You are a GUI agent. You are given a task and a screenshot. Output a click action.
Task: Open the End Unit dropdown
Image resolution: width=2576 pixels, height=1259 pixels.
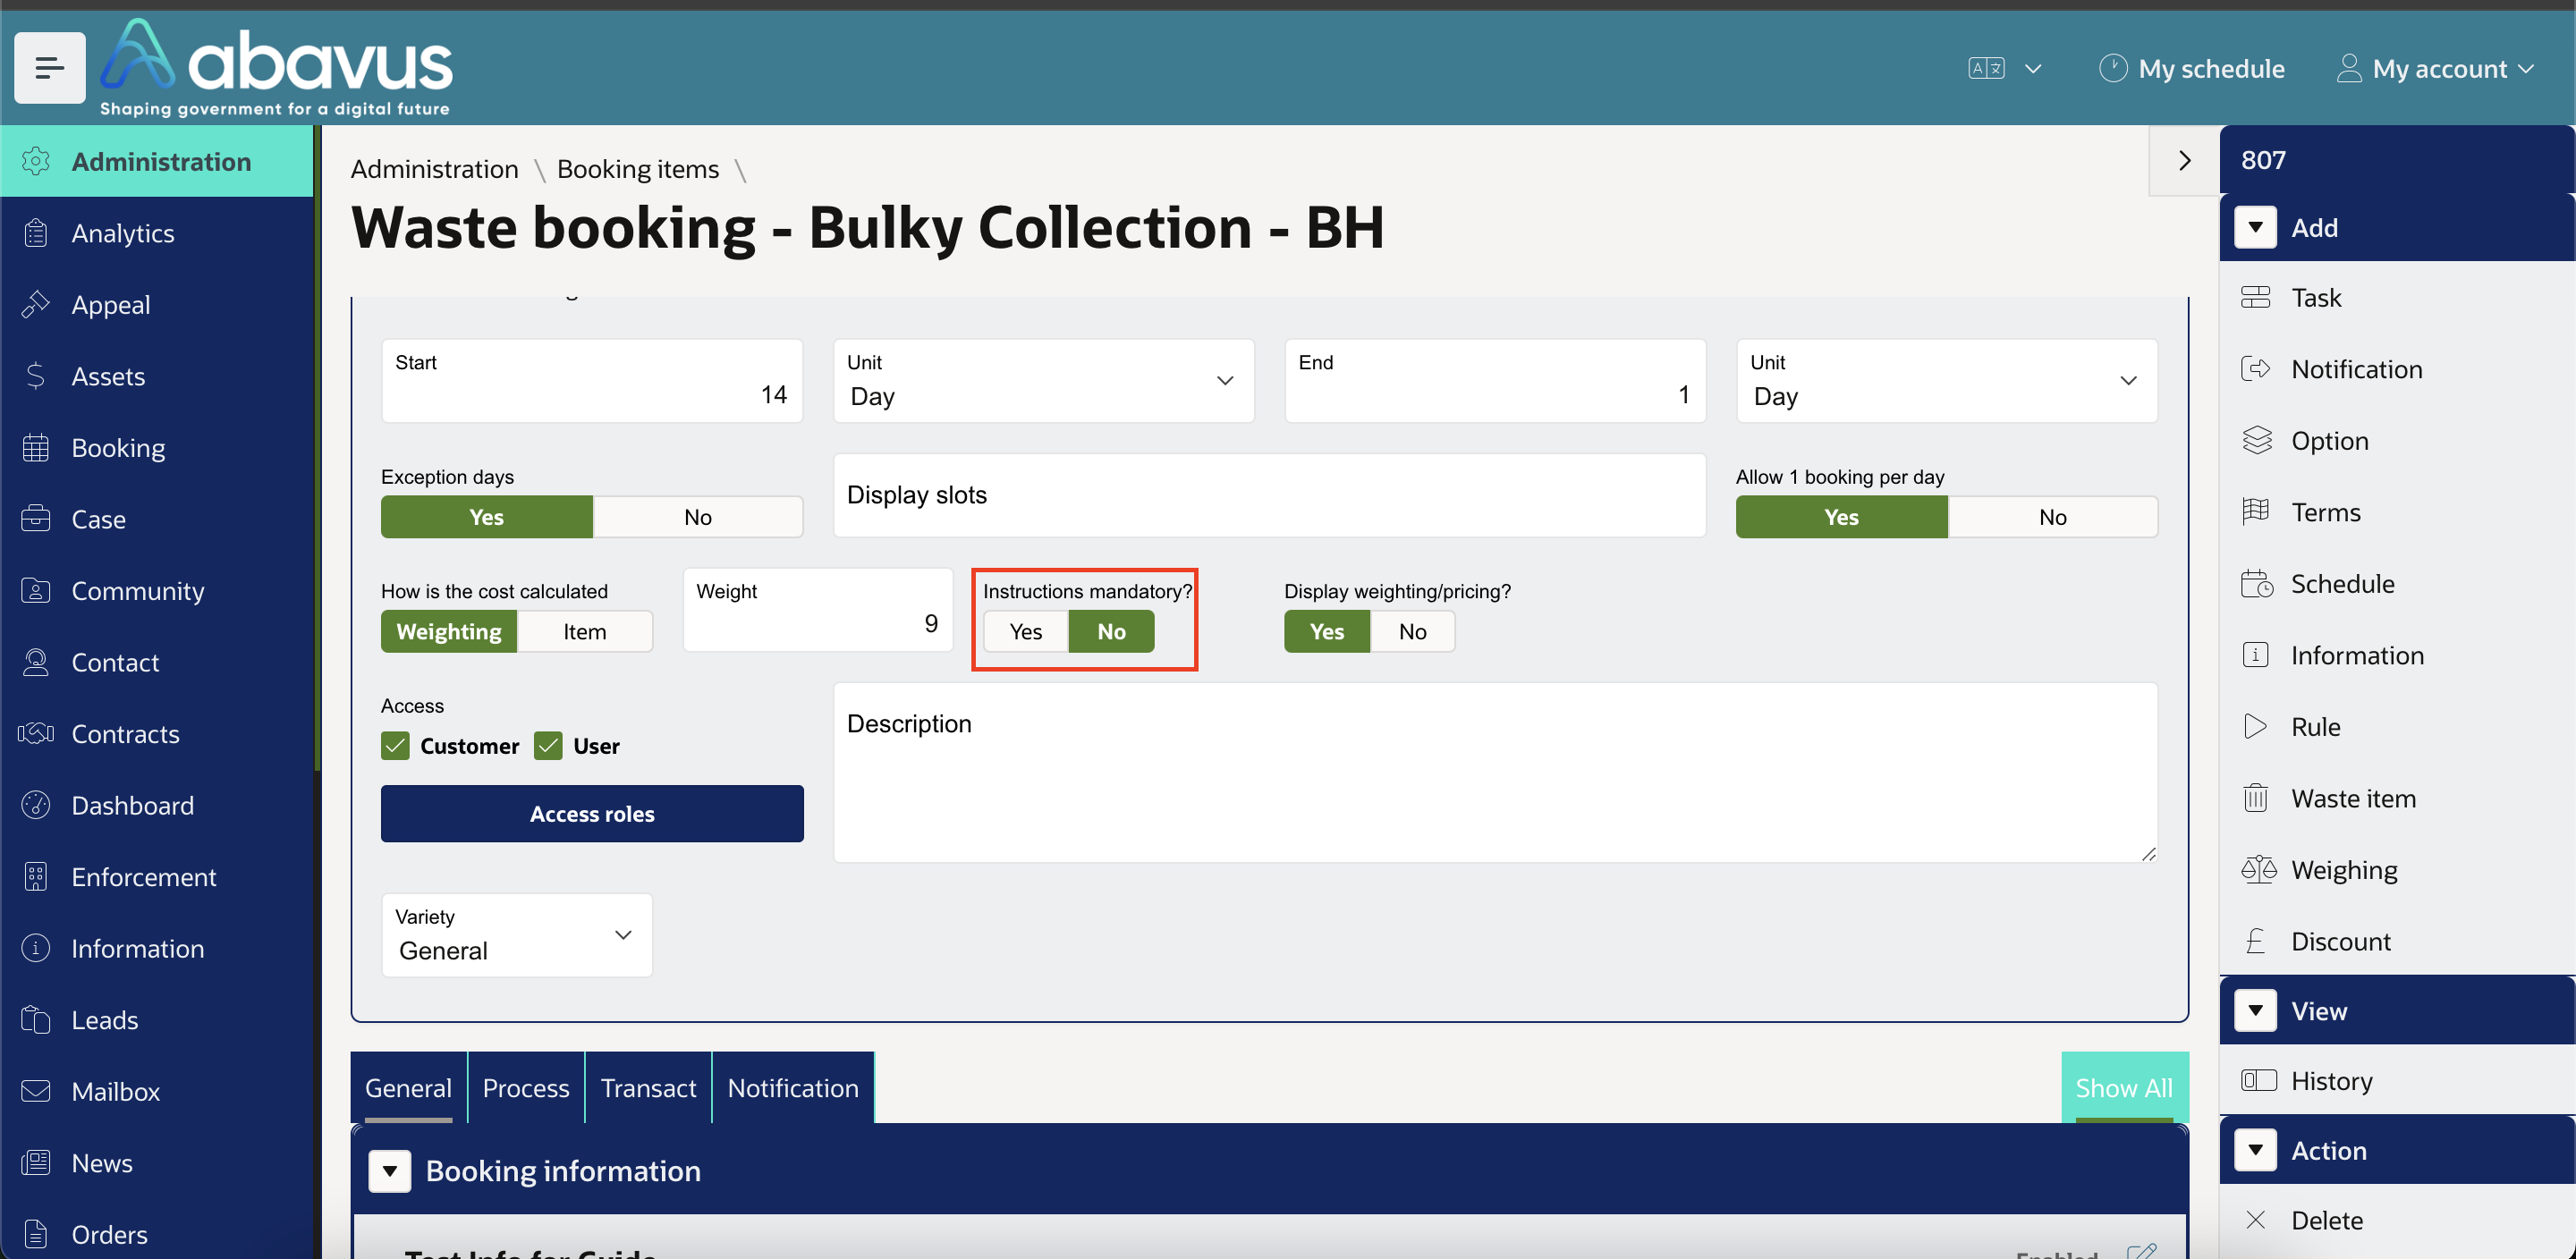click(x=1946, y=380)
